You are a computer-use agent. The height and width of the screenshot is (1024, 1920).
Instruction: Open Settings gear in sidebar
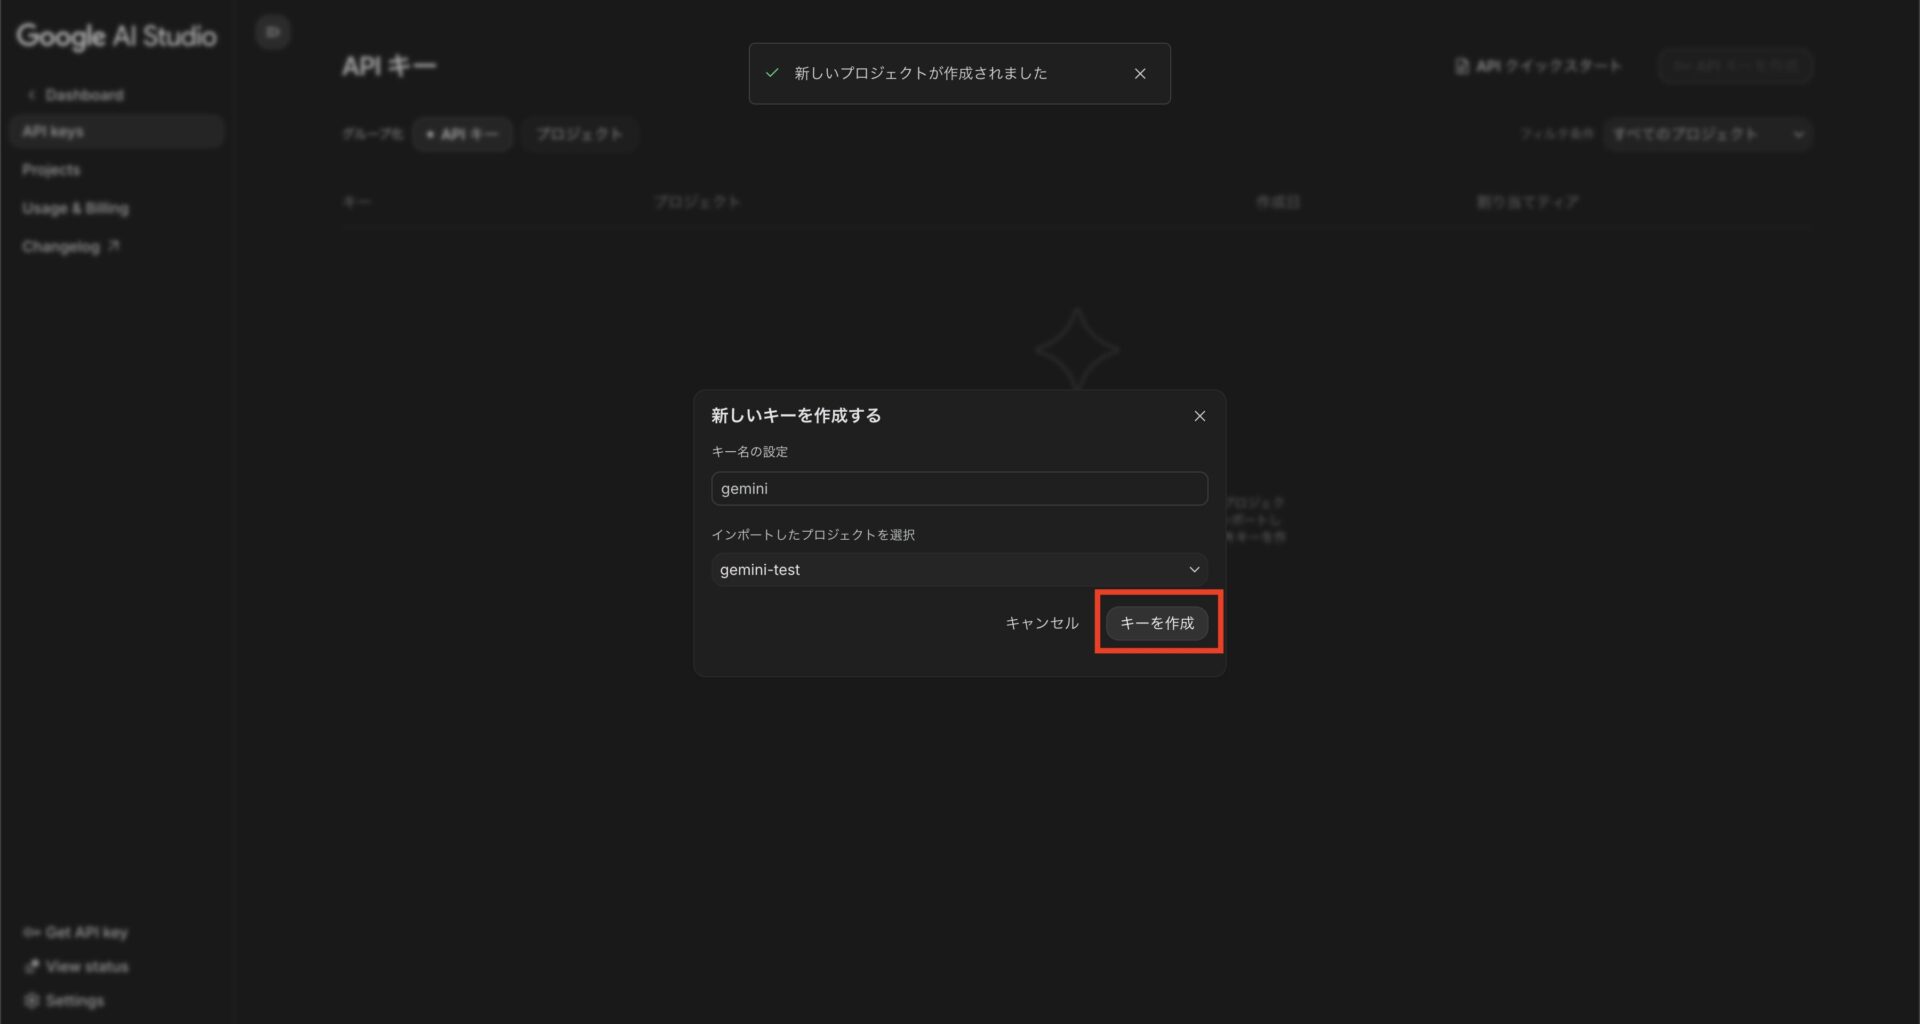tap(32, 1000)
